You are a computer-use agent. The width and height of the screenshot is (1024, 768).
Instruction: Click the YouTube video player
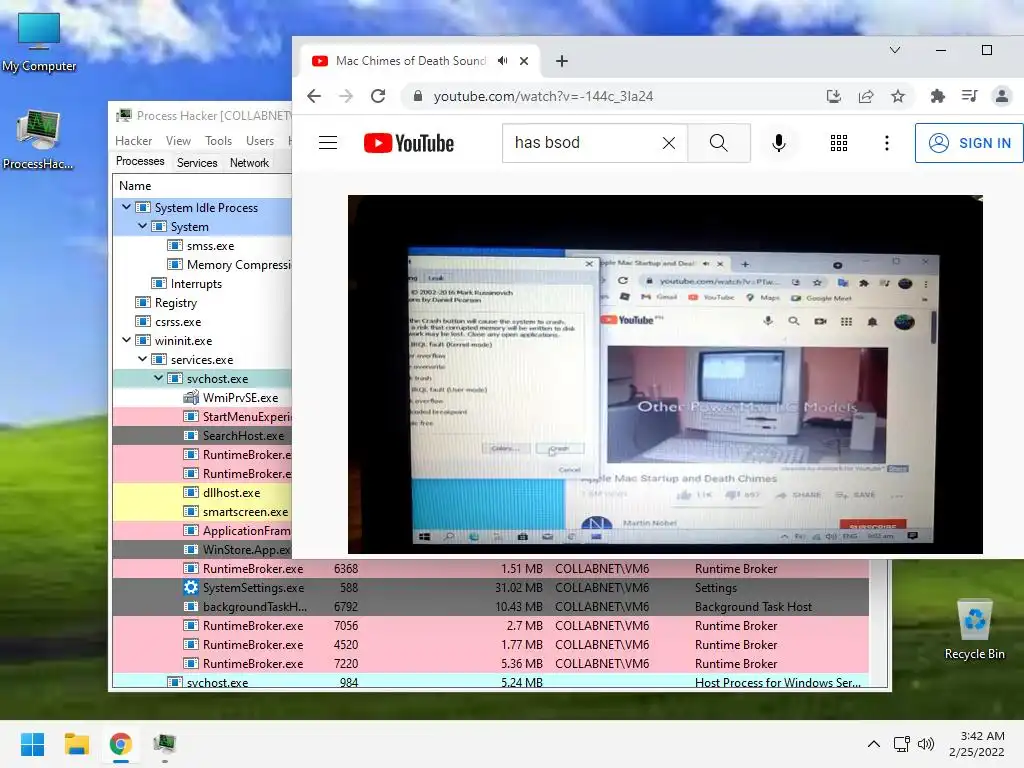click(x=665, y=374)
